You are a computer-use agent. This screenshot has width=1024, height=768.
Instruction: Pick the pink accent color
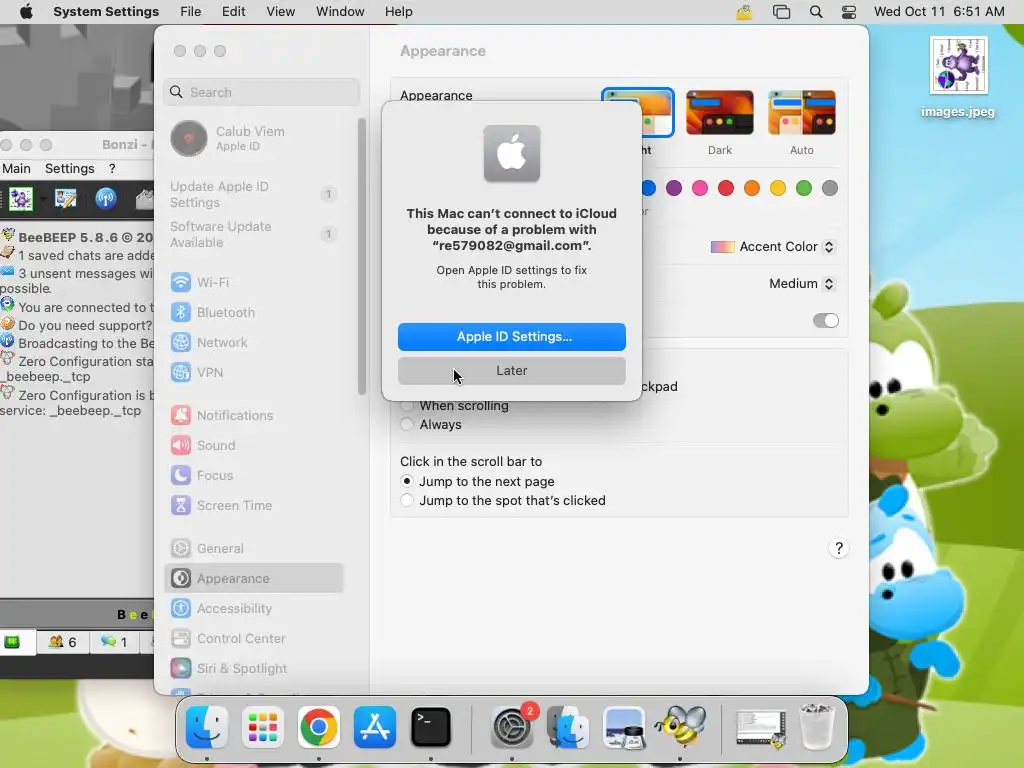(x=700, y=189)
